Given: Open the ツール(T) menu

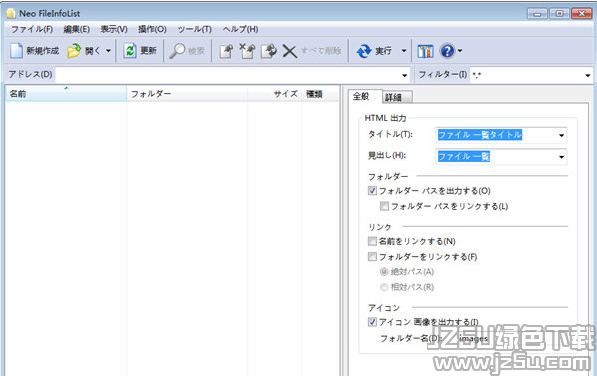Looking at the screenshot, I should click(195, 29).
